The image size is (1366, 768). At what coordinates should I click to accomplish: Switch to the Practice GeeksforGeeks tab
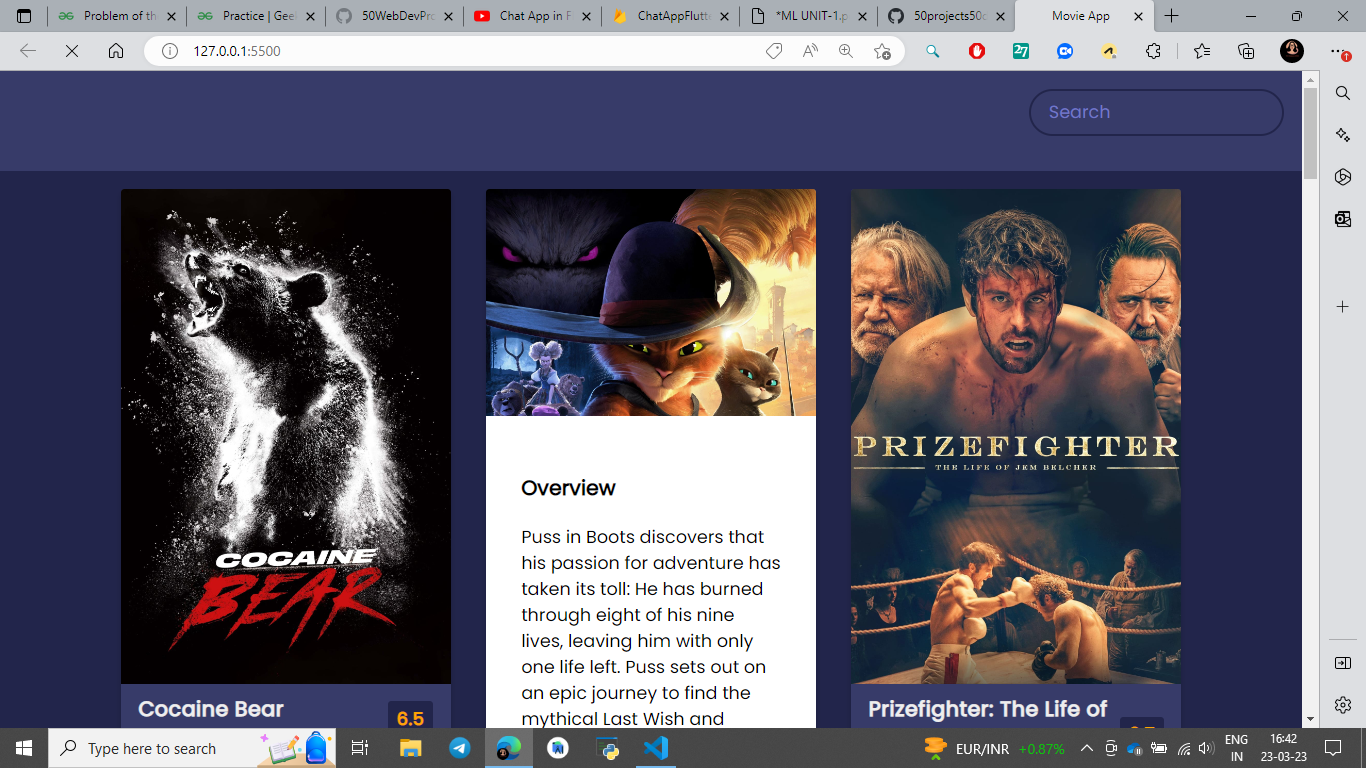[x=255, y=16]
